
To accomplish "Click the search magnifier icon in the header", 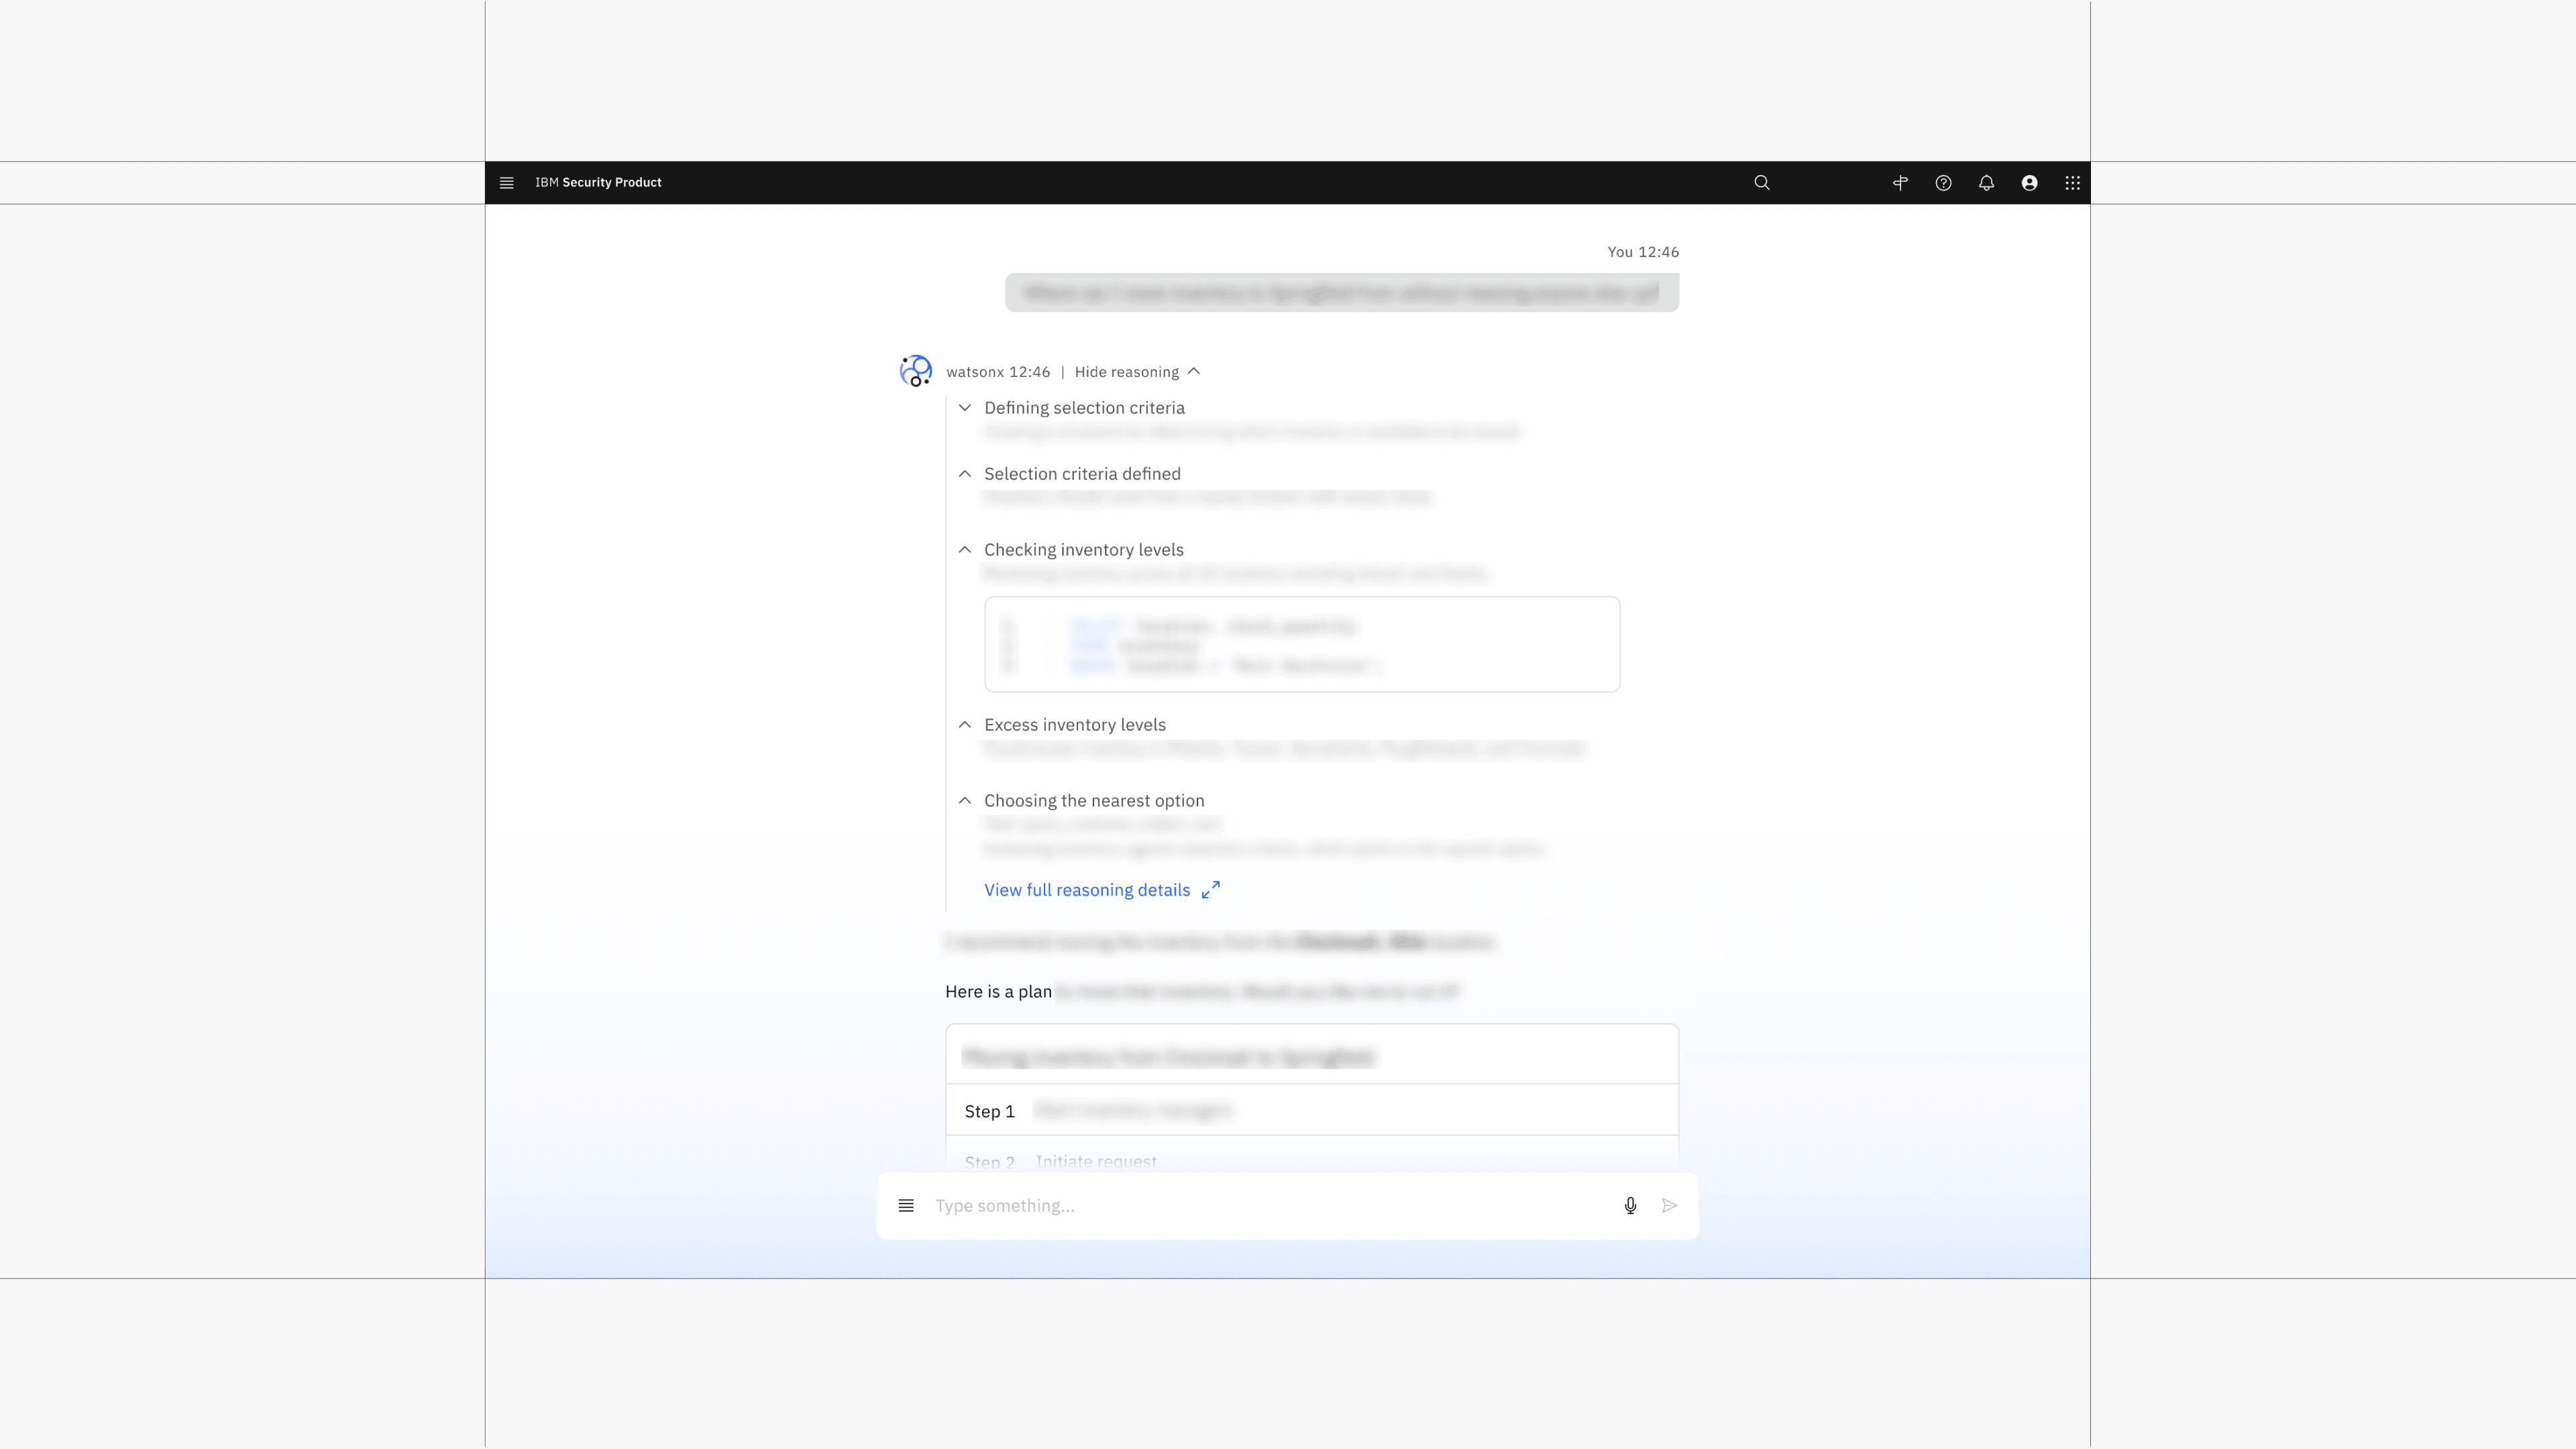I will coord(1762,183).
